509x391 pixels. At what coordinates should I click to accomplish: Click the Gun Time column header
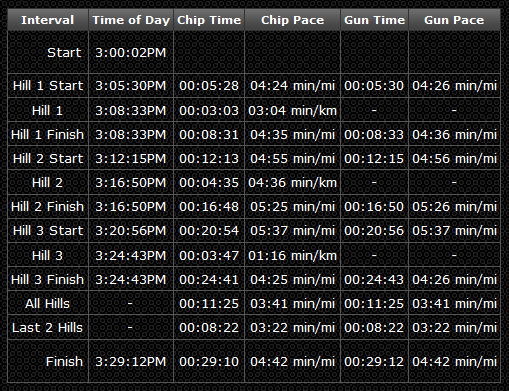coord(374,20)
